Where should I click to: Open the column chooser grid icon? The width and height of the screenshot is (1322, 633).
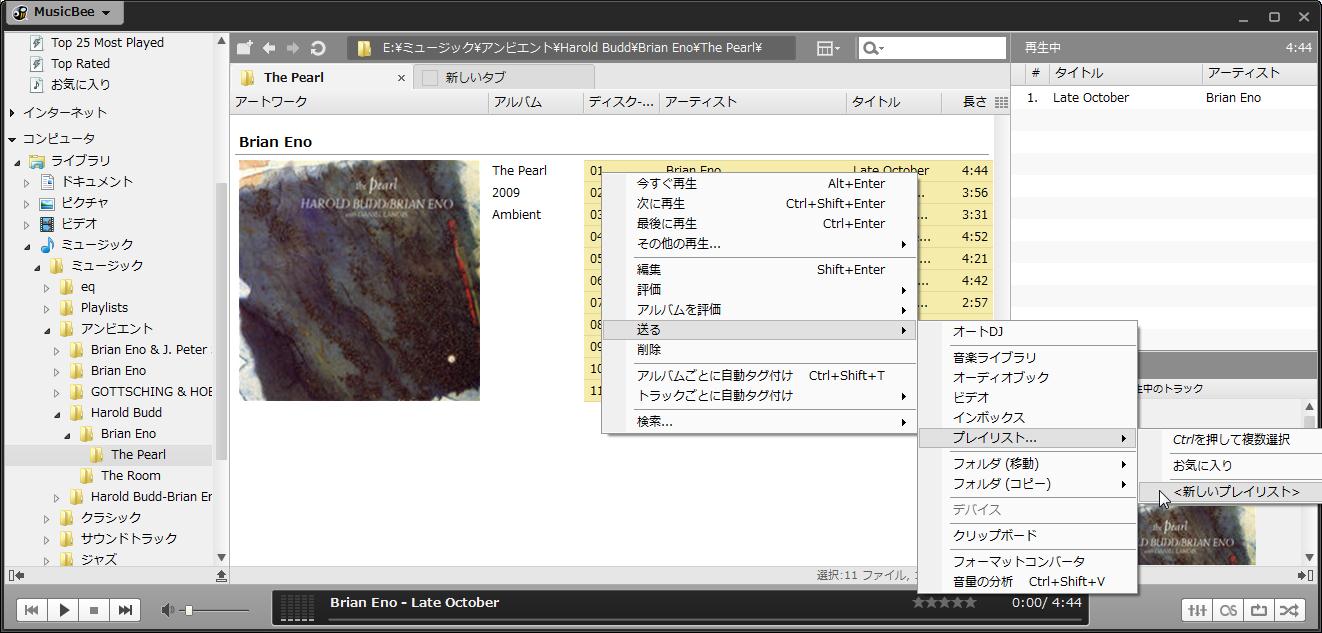(1001, 102)
